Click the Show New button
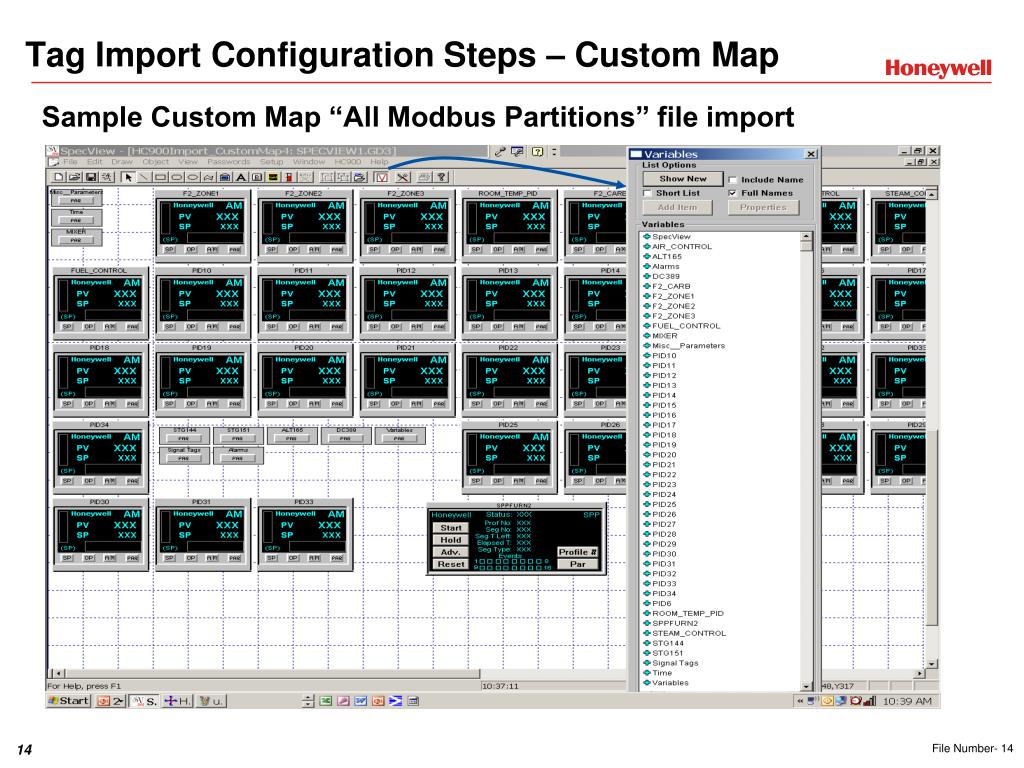The height and width of the screenshot is (768, 1024). point(682,179)
